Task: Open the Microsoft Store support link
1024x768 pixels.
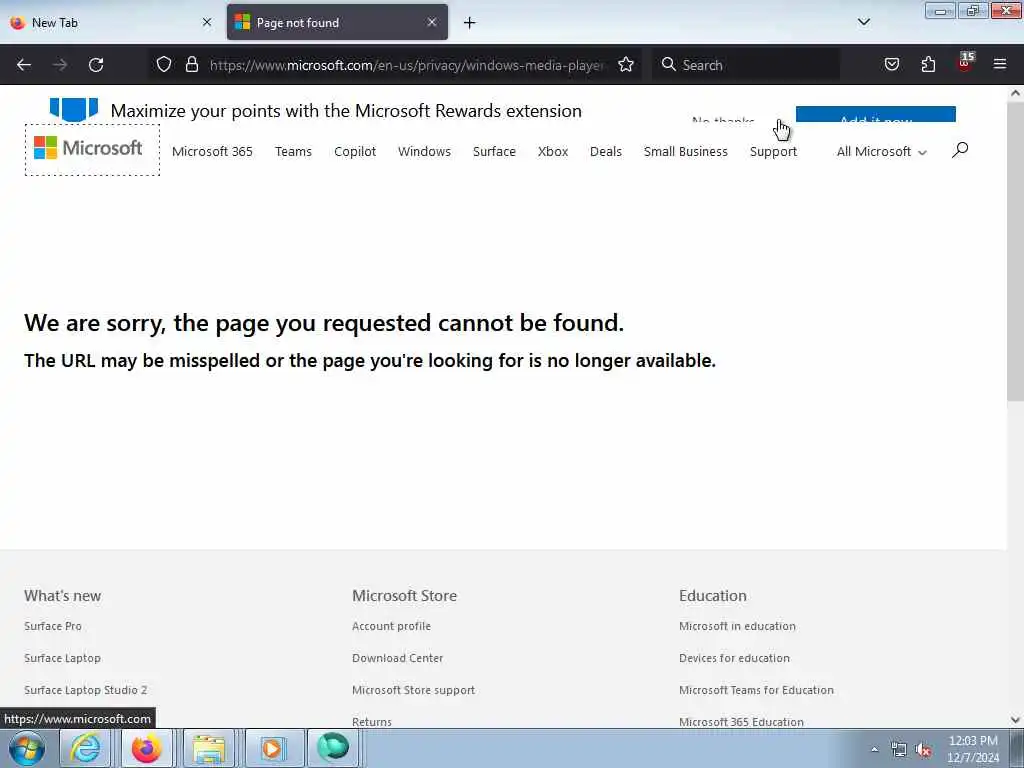Action: pos(413,690)
